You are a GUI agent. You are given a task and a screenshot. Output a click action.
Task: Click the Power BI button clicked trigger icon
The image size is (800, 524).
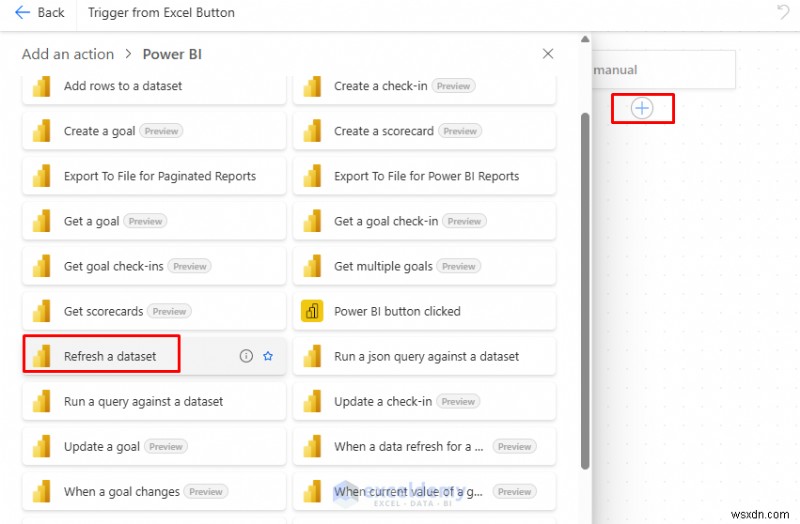pyautogui.click(x=312, y=311)
